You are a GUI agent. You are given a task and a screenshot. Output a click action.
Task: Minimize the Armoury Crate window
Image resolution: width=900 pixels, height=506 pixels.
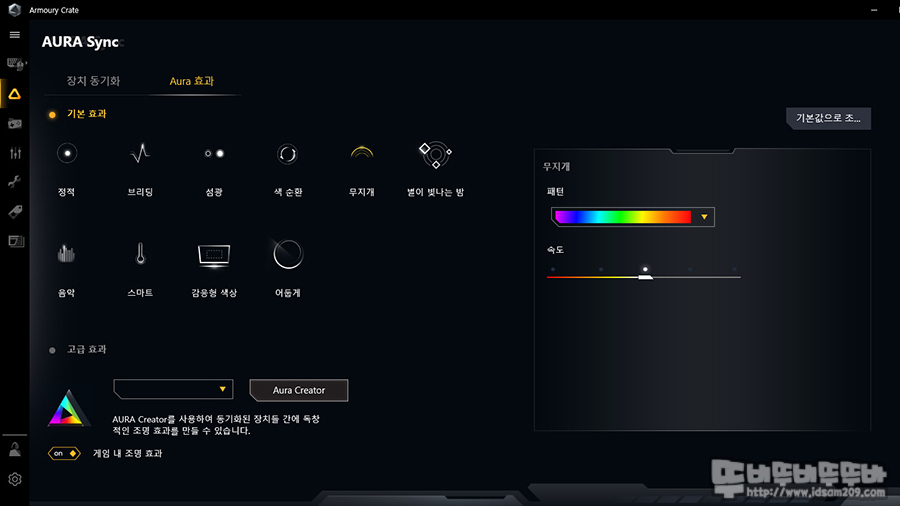(874, 10)
